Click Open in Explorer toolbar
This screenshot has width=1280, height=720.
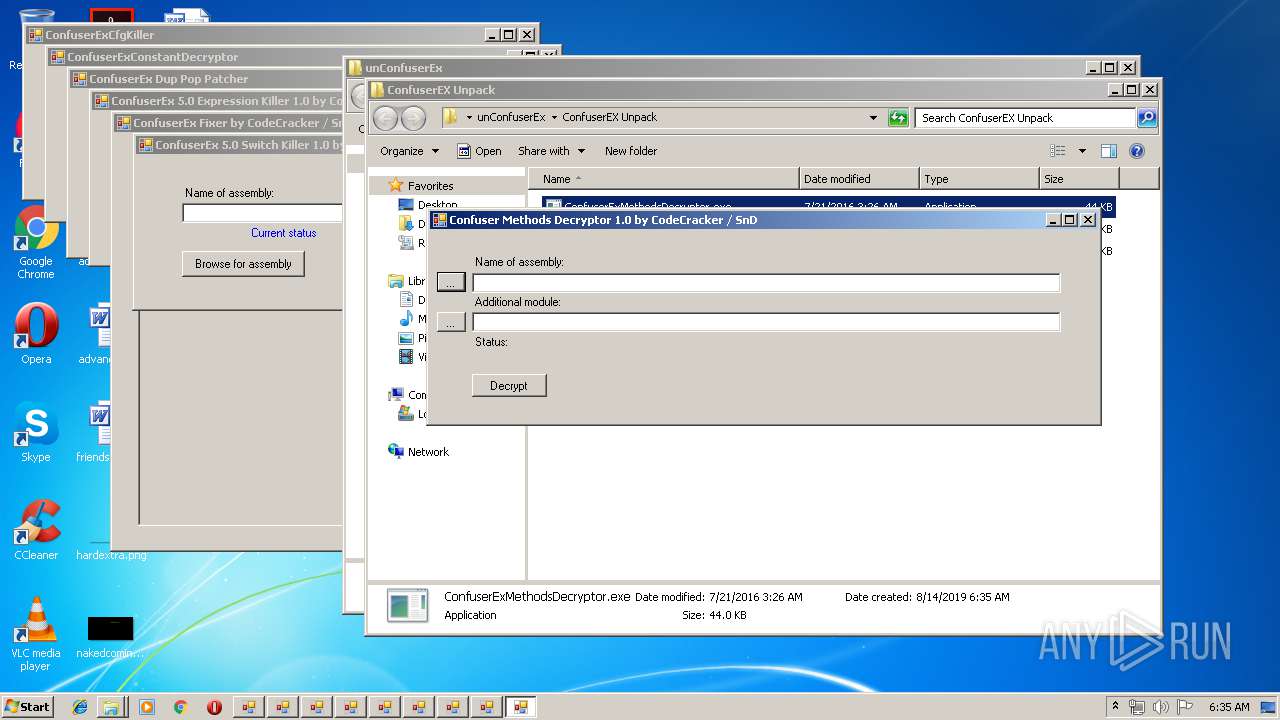(x=479, y=151)
